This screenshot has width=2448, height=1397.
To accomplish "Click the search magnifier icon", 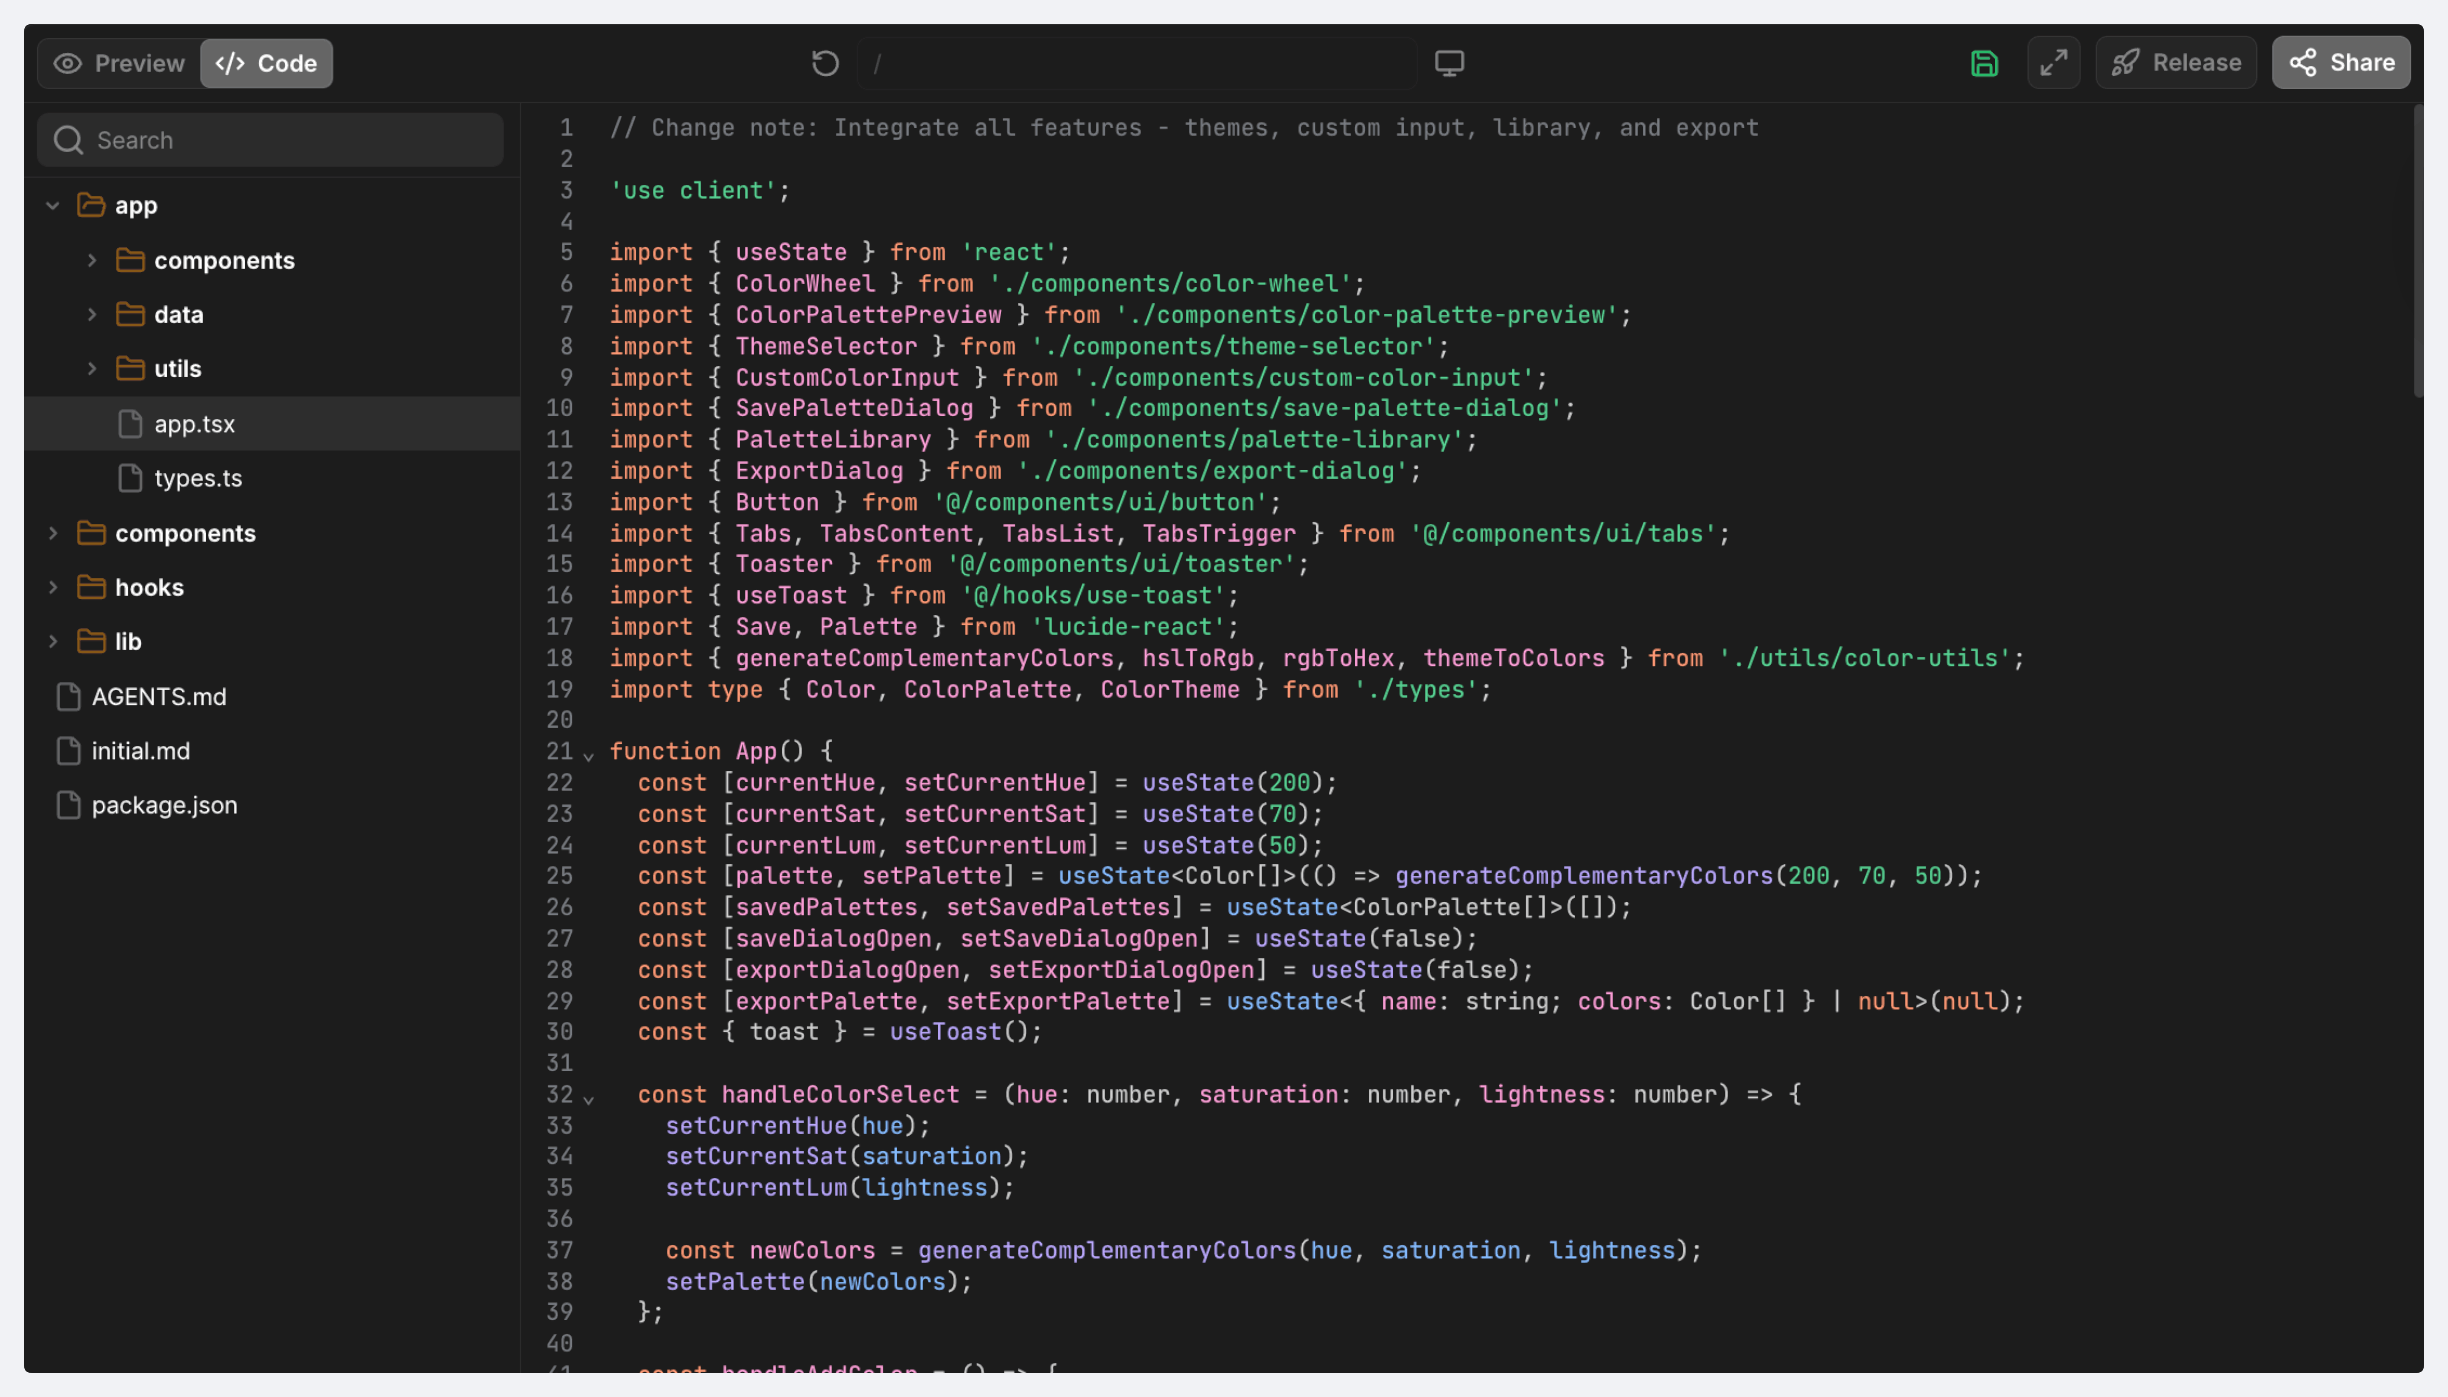I will (68, 140).
